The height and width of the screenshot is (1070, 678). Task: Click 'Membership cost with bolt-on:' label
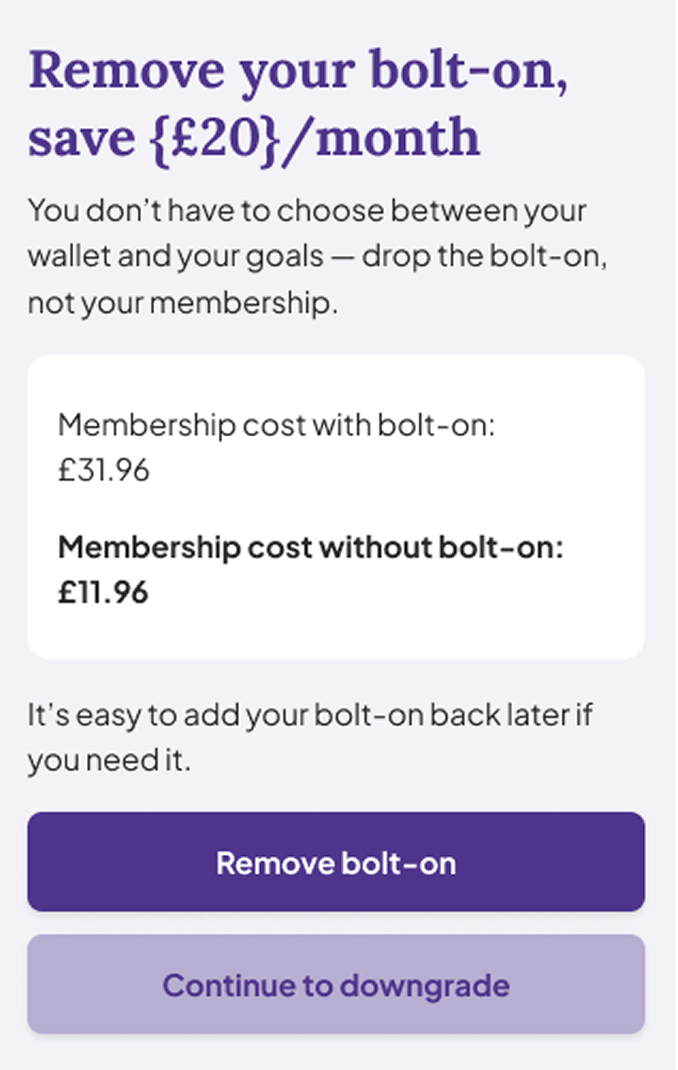(x=277, y=424)
